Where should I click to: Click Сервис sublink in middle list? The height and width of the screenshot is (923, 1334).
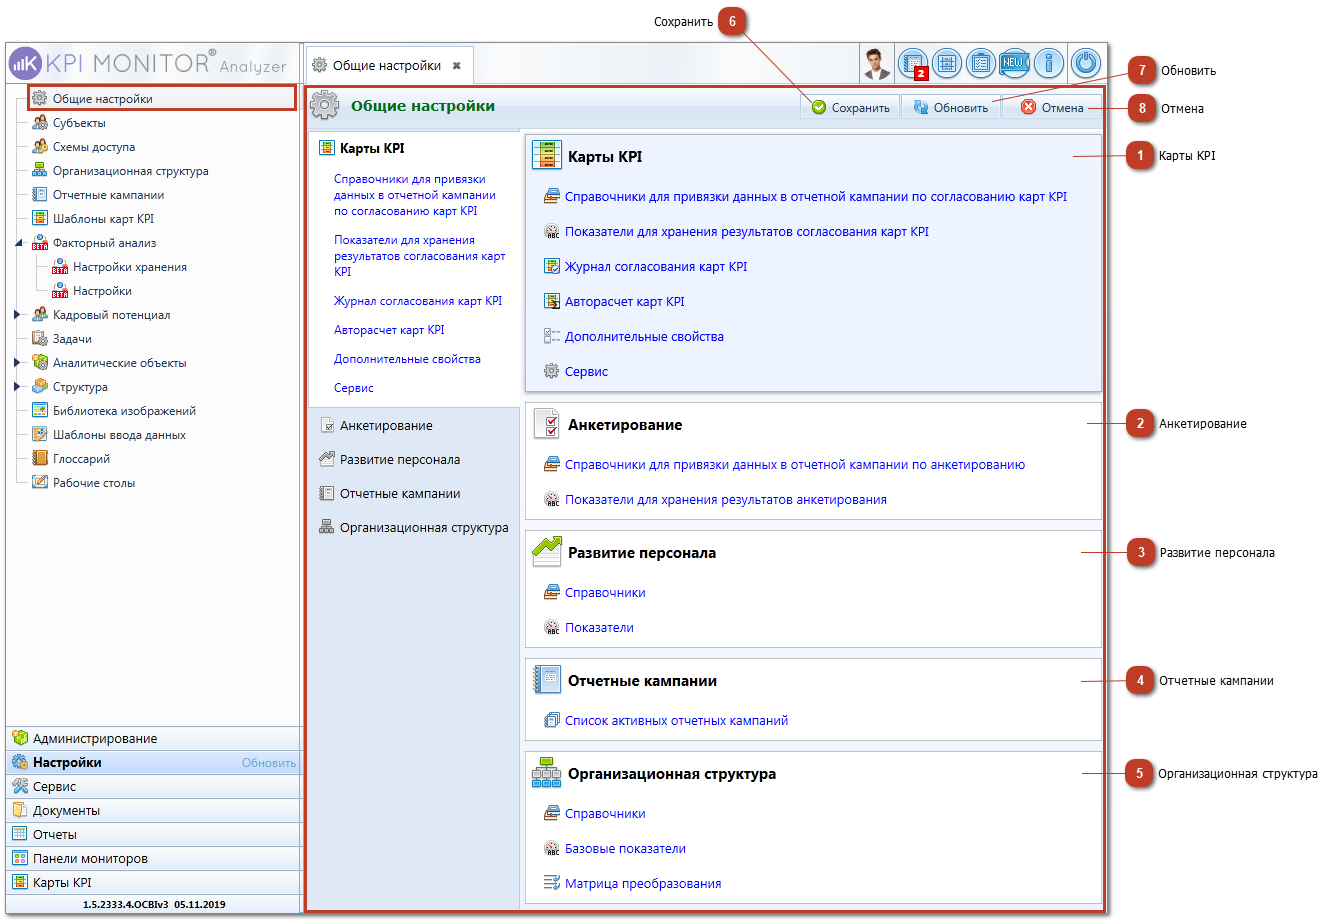(354, 387)
